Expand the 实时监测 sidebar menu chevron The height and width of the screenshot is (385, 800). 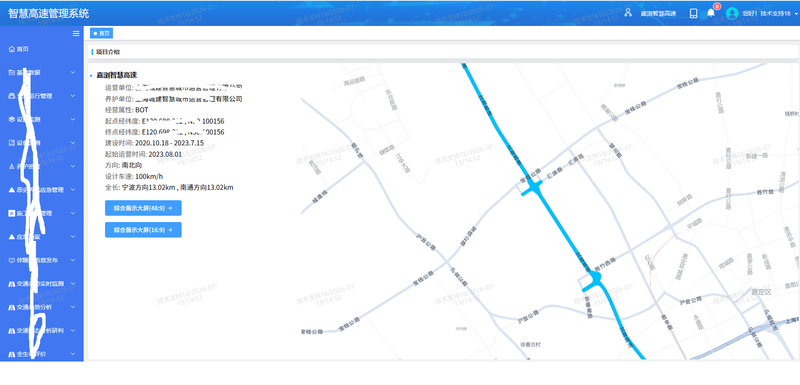73,284
